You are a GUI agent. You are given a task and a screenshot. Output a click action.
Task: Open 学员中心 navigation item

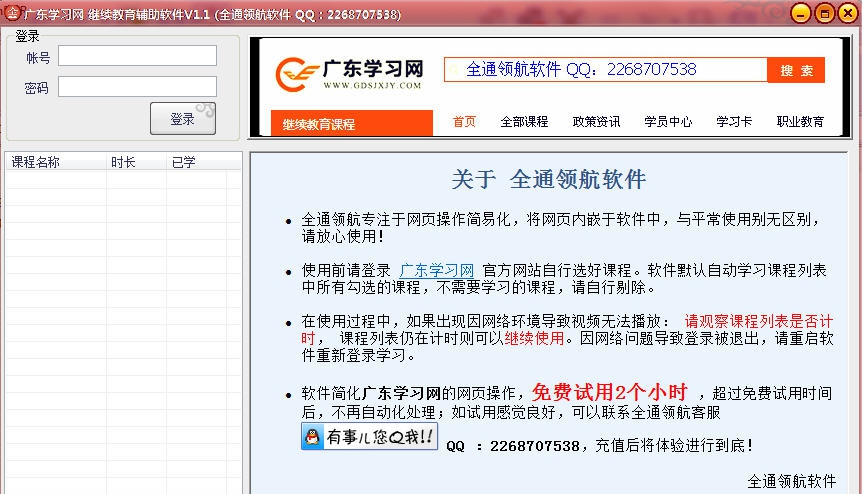[x=668, y=121]
